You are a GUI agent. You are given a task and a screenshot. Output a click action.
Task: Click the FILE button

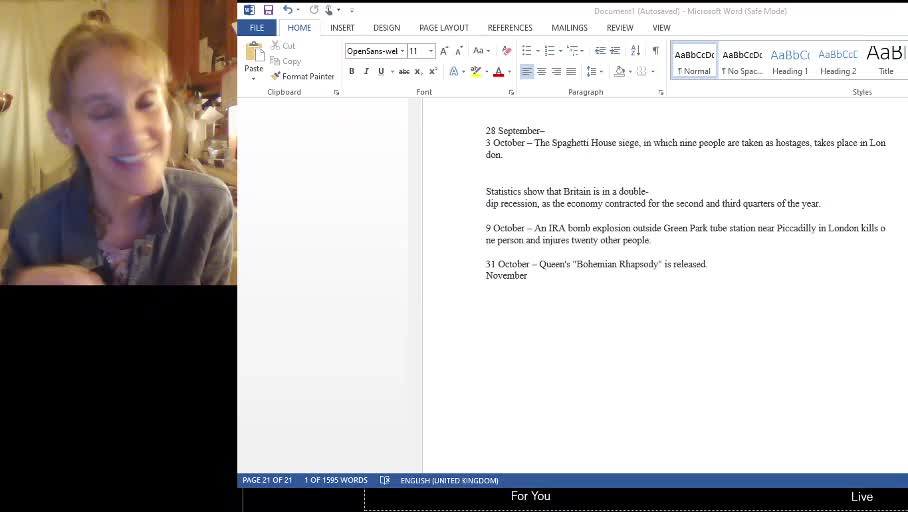[257, 28]
